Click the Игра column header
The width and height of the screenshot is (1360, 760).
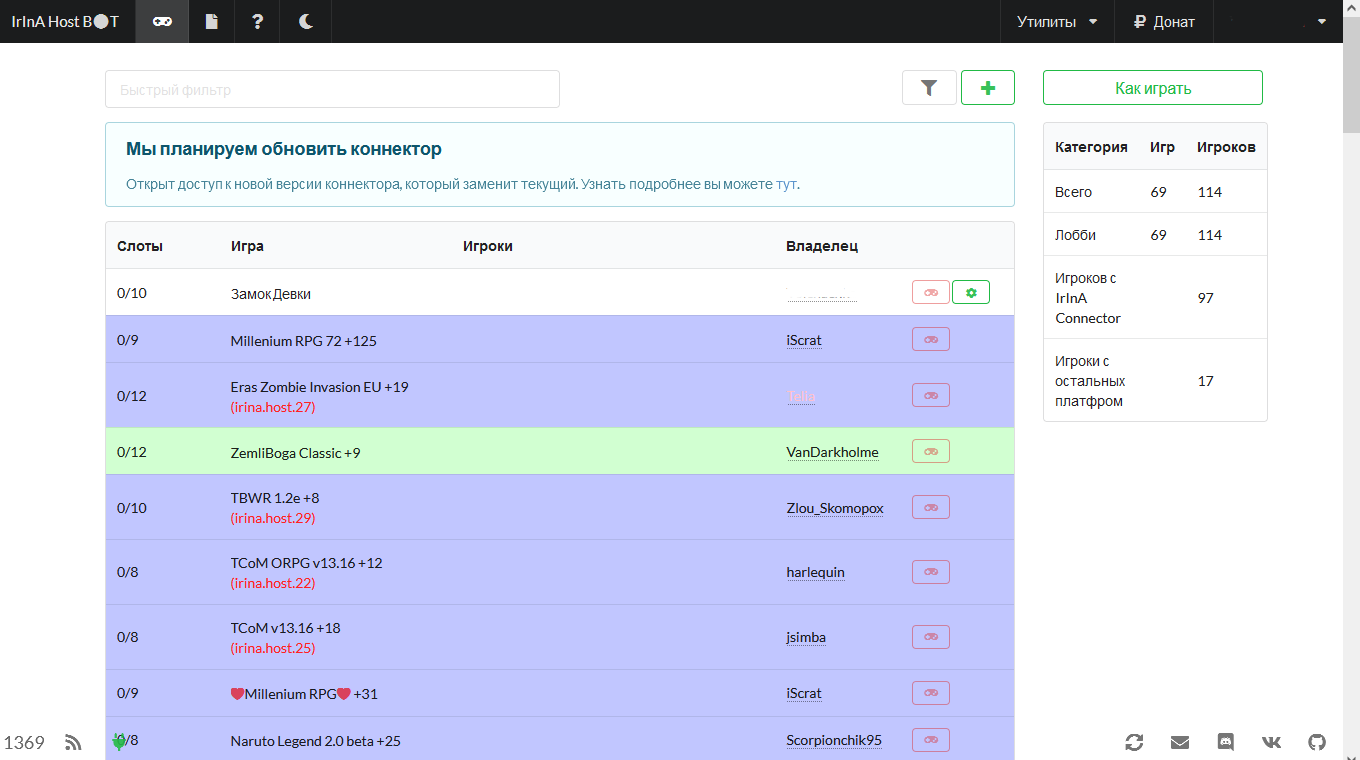point(247,246)
